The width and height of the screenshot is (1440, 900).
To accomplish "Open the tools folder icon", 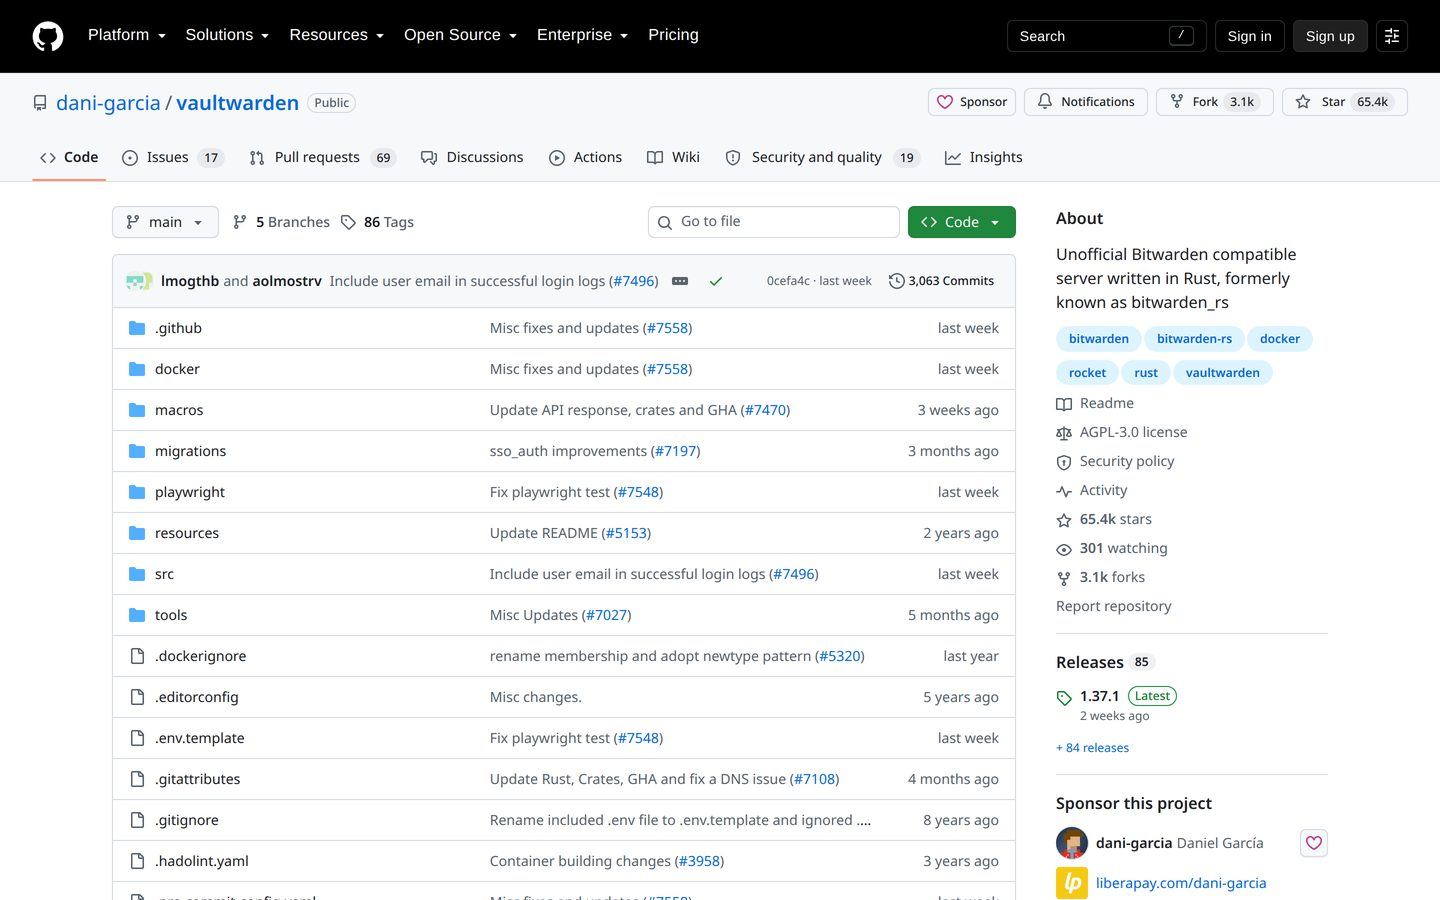I will 137,615.
